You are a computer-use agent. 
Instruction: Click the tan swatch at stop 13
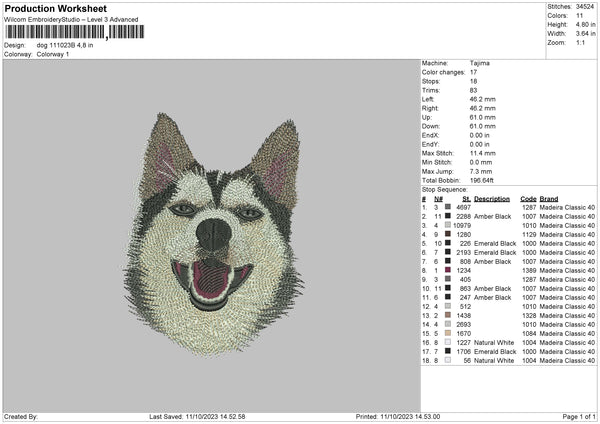click(446, 315)
